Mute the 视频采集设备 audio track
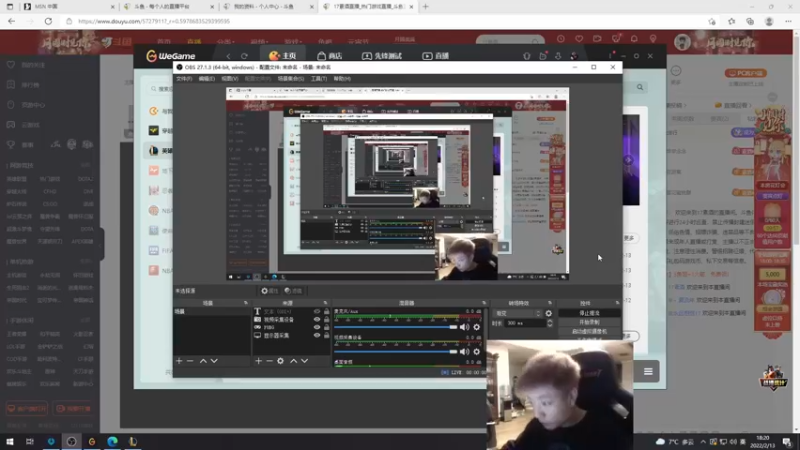Viewport: 800px width, 450px height. [464, 352]
